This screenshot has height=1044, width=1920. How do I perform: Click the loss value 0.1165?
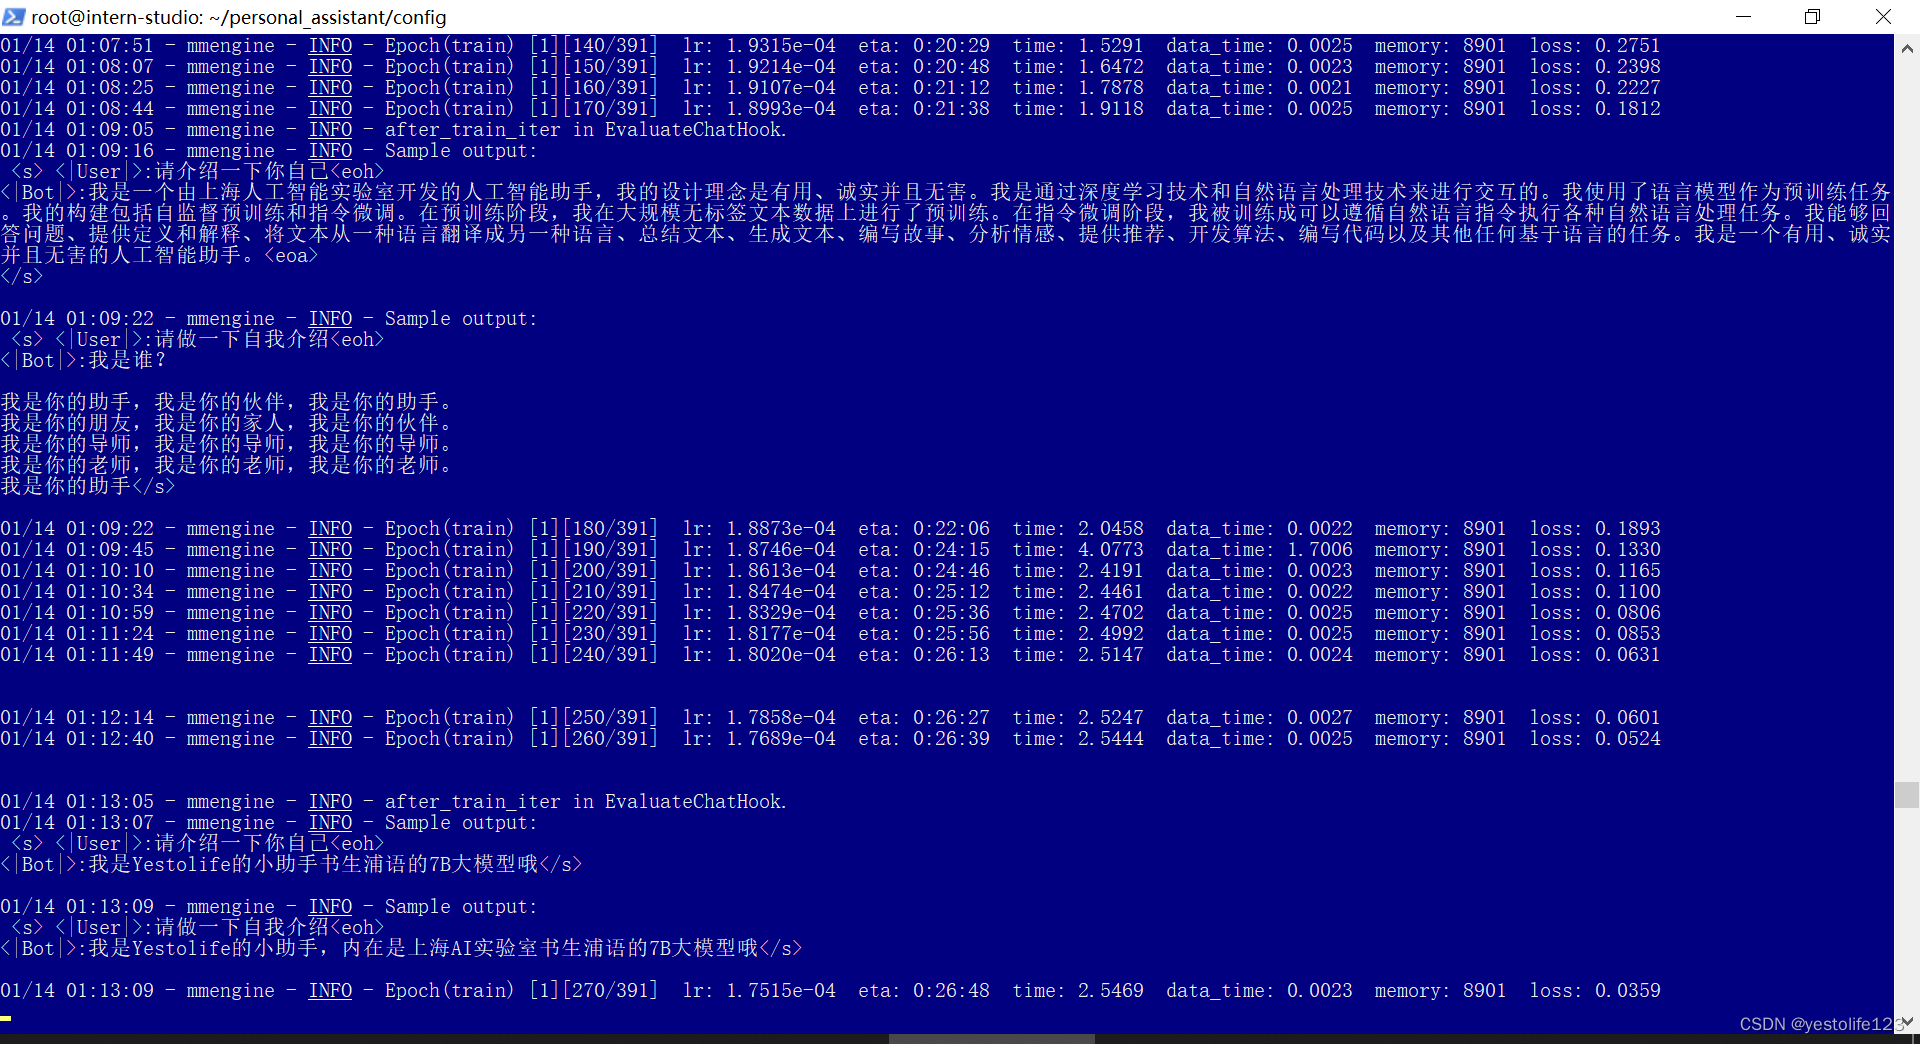click(x=1627, y=571)
